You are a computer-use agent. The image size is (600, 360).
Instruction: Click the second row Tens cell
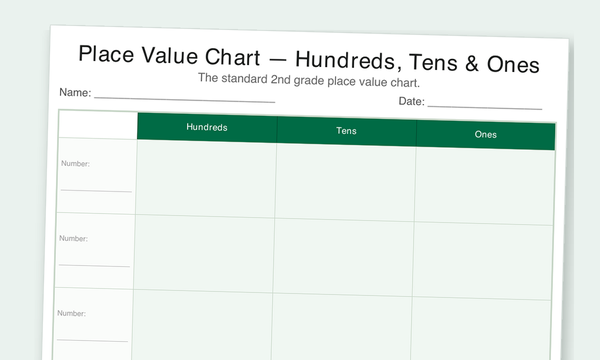pos(343,257)
